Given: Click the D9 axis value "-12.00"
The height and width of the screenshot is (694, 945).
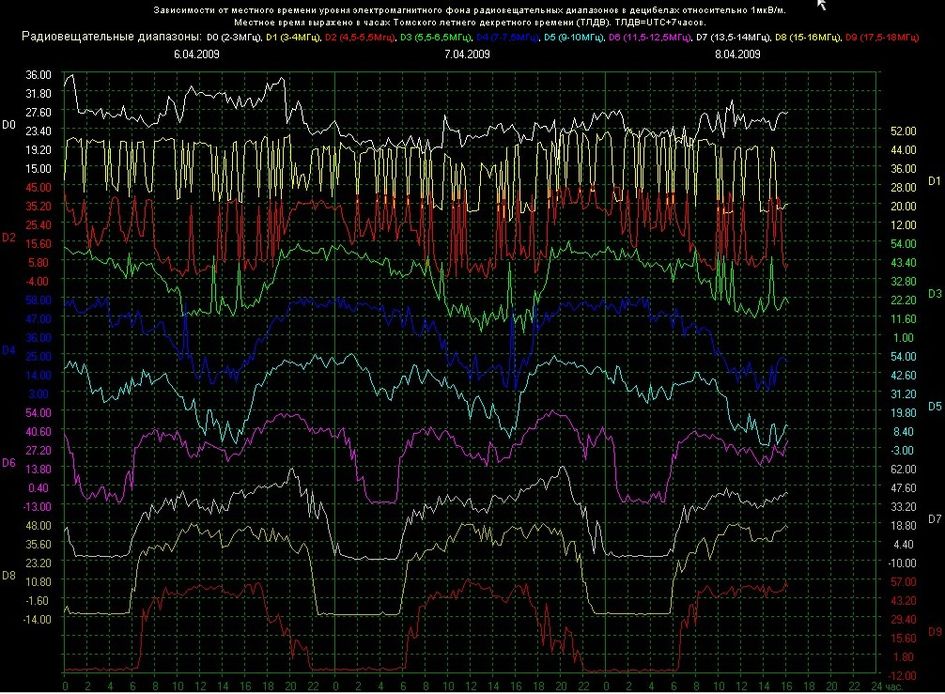Looking at the screenshot, I should pyautogui.click(x=902, y=675).
